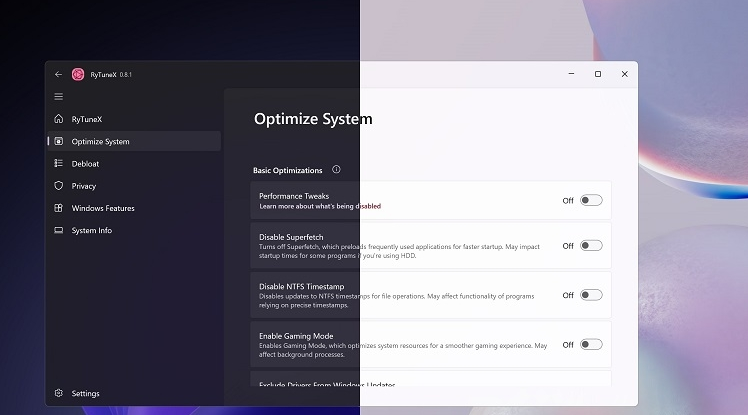
Task: Click the Disable Superfetch title text
Action: (x=291, y=237)
